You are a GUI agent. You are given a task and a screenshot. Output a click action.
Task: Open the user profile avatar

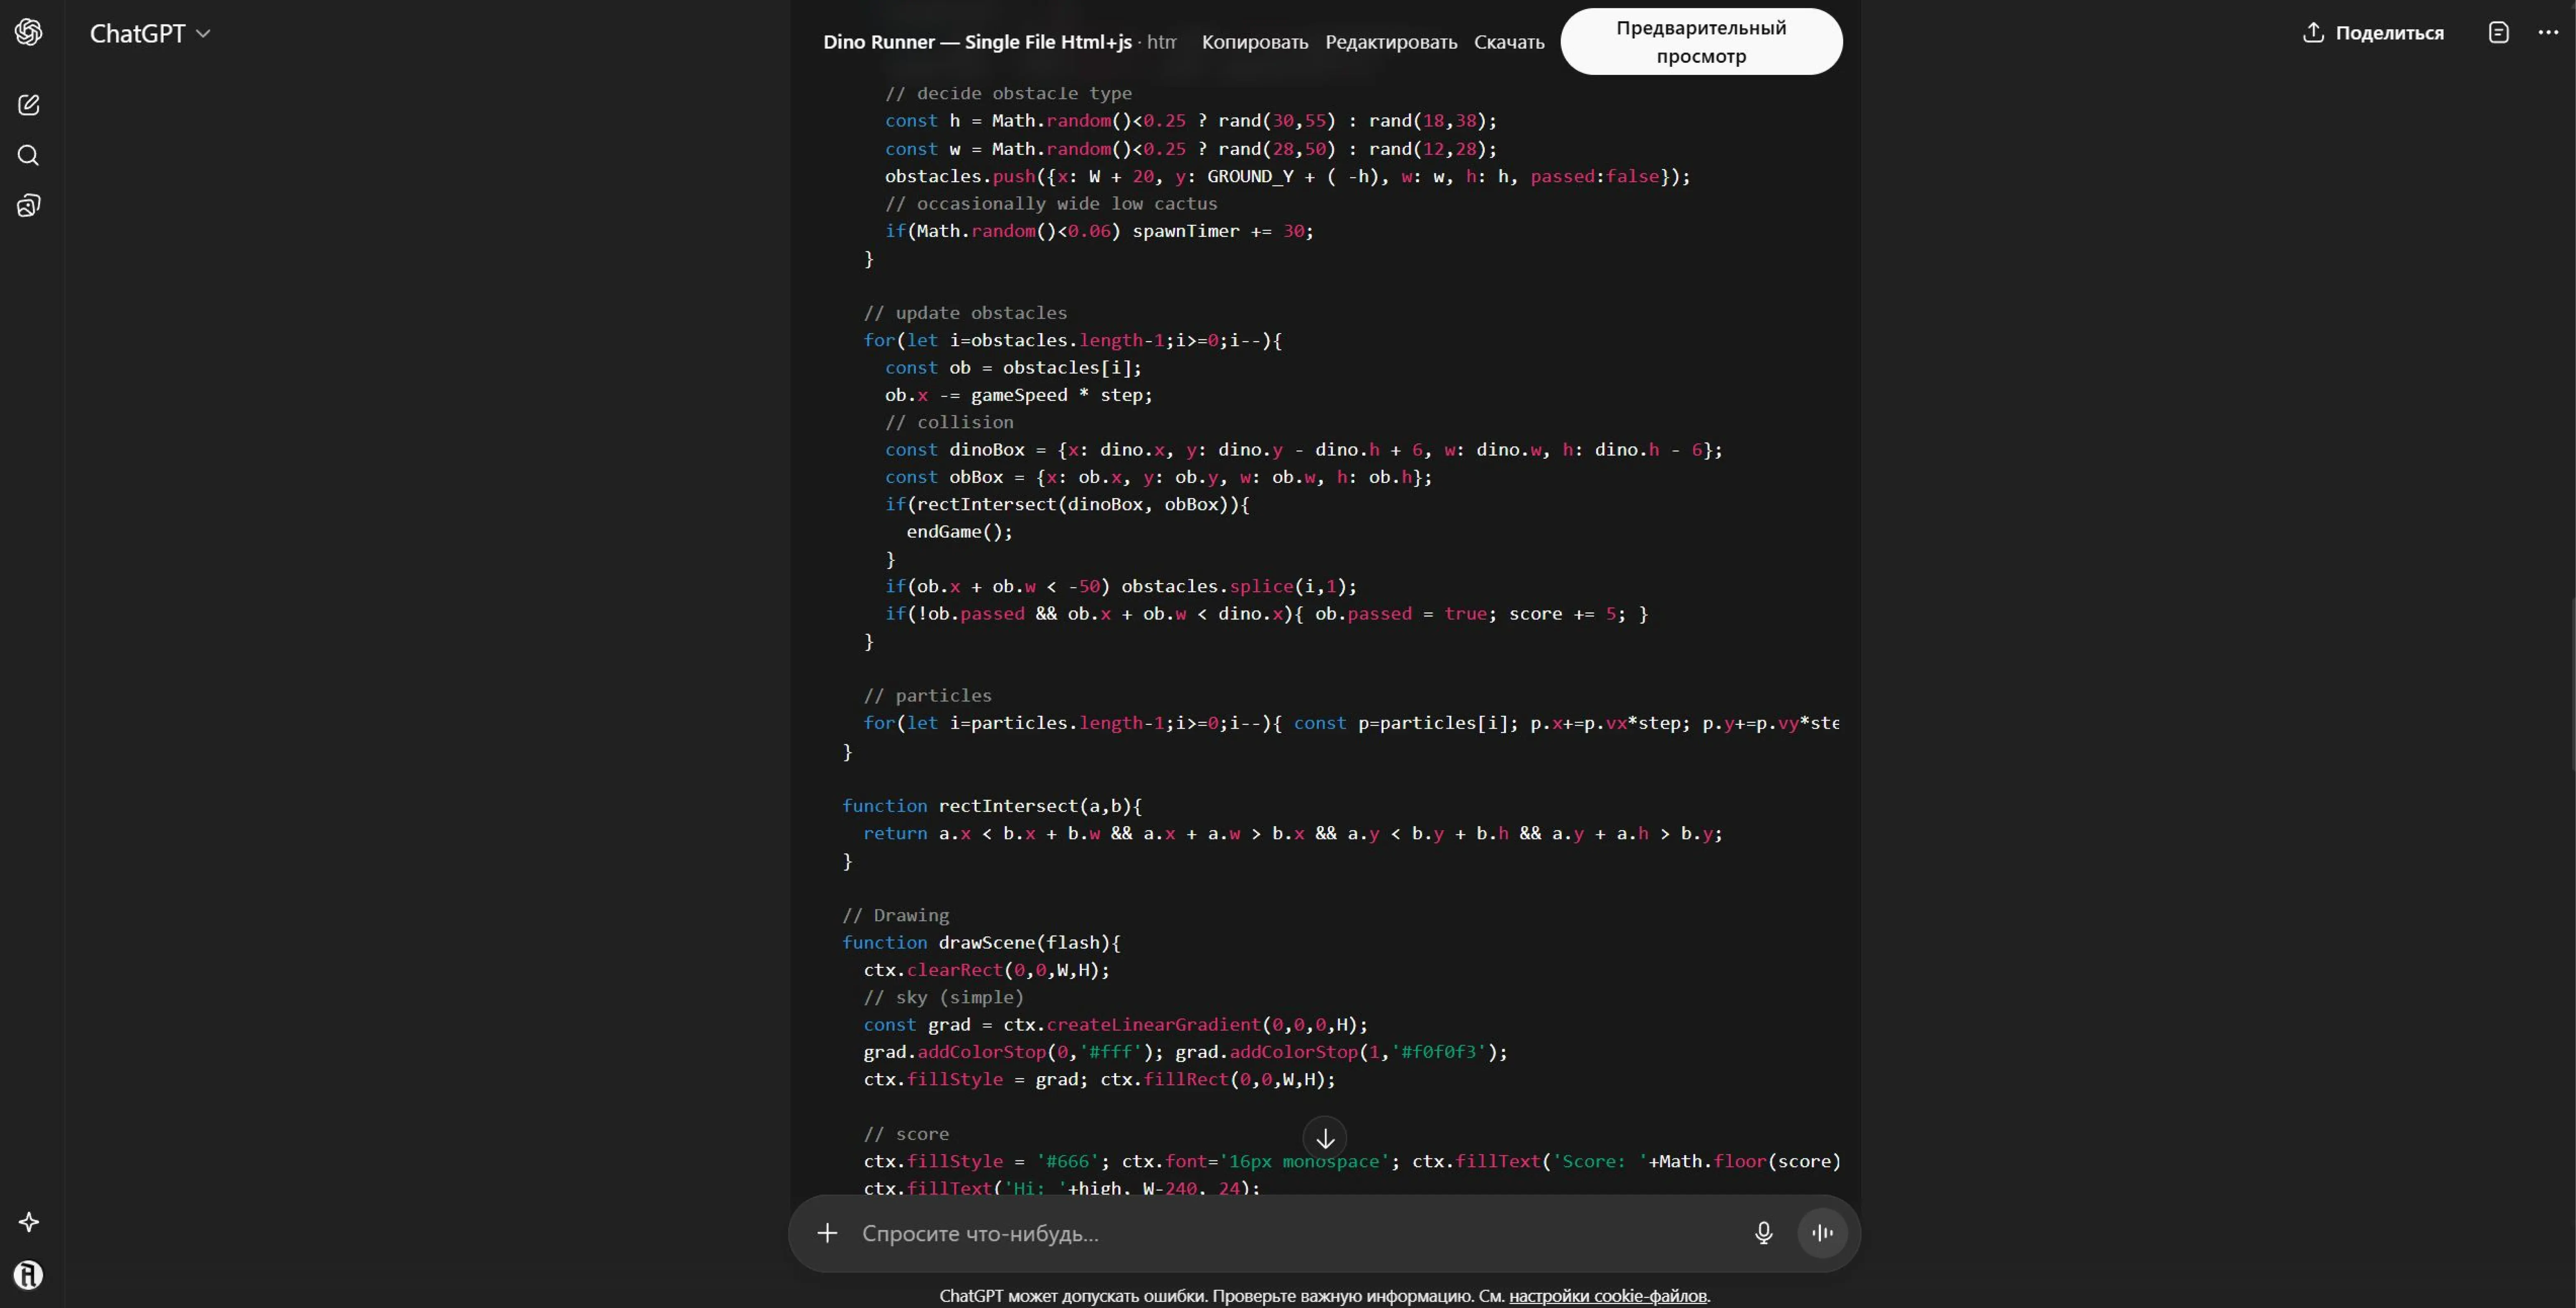point(29,1275)
